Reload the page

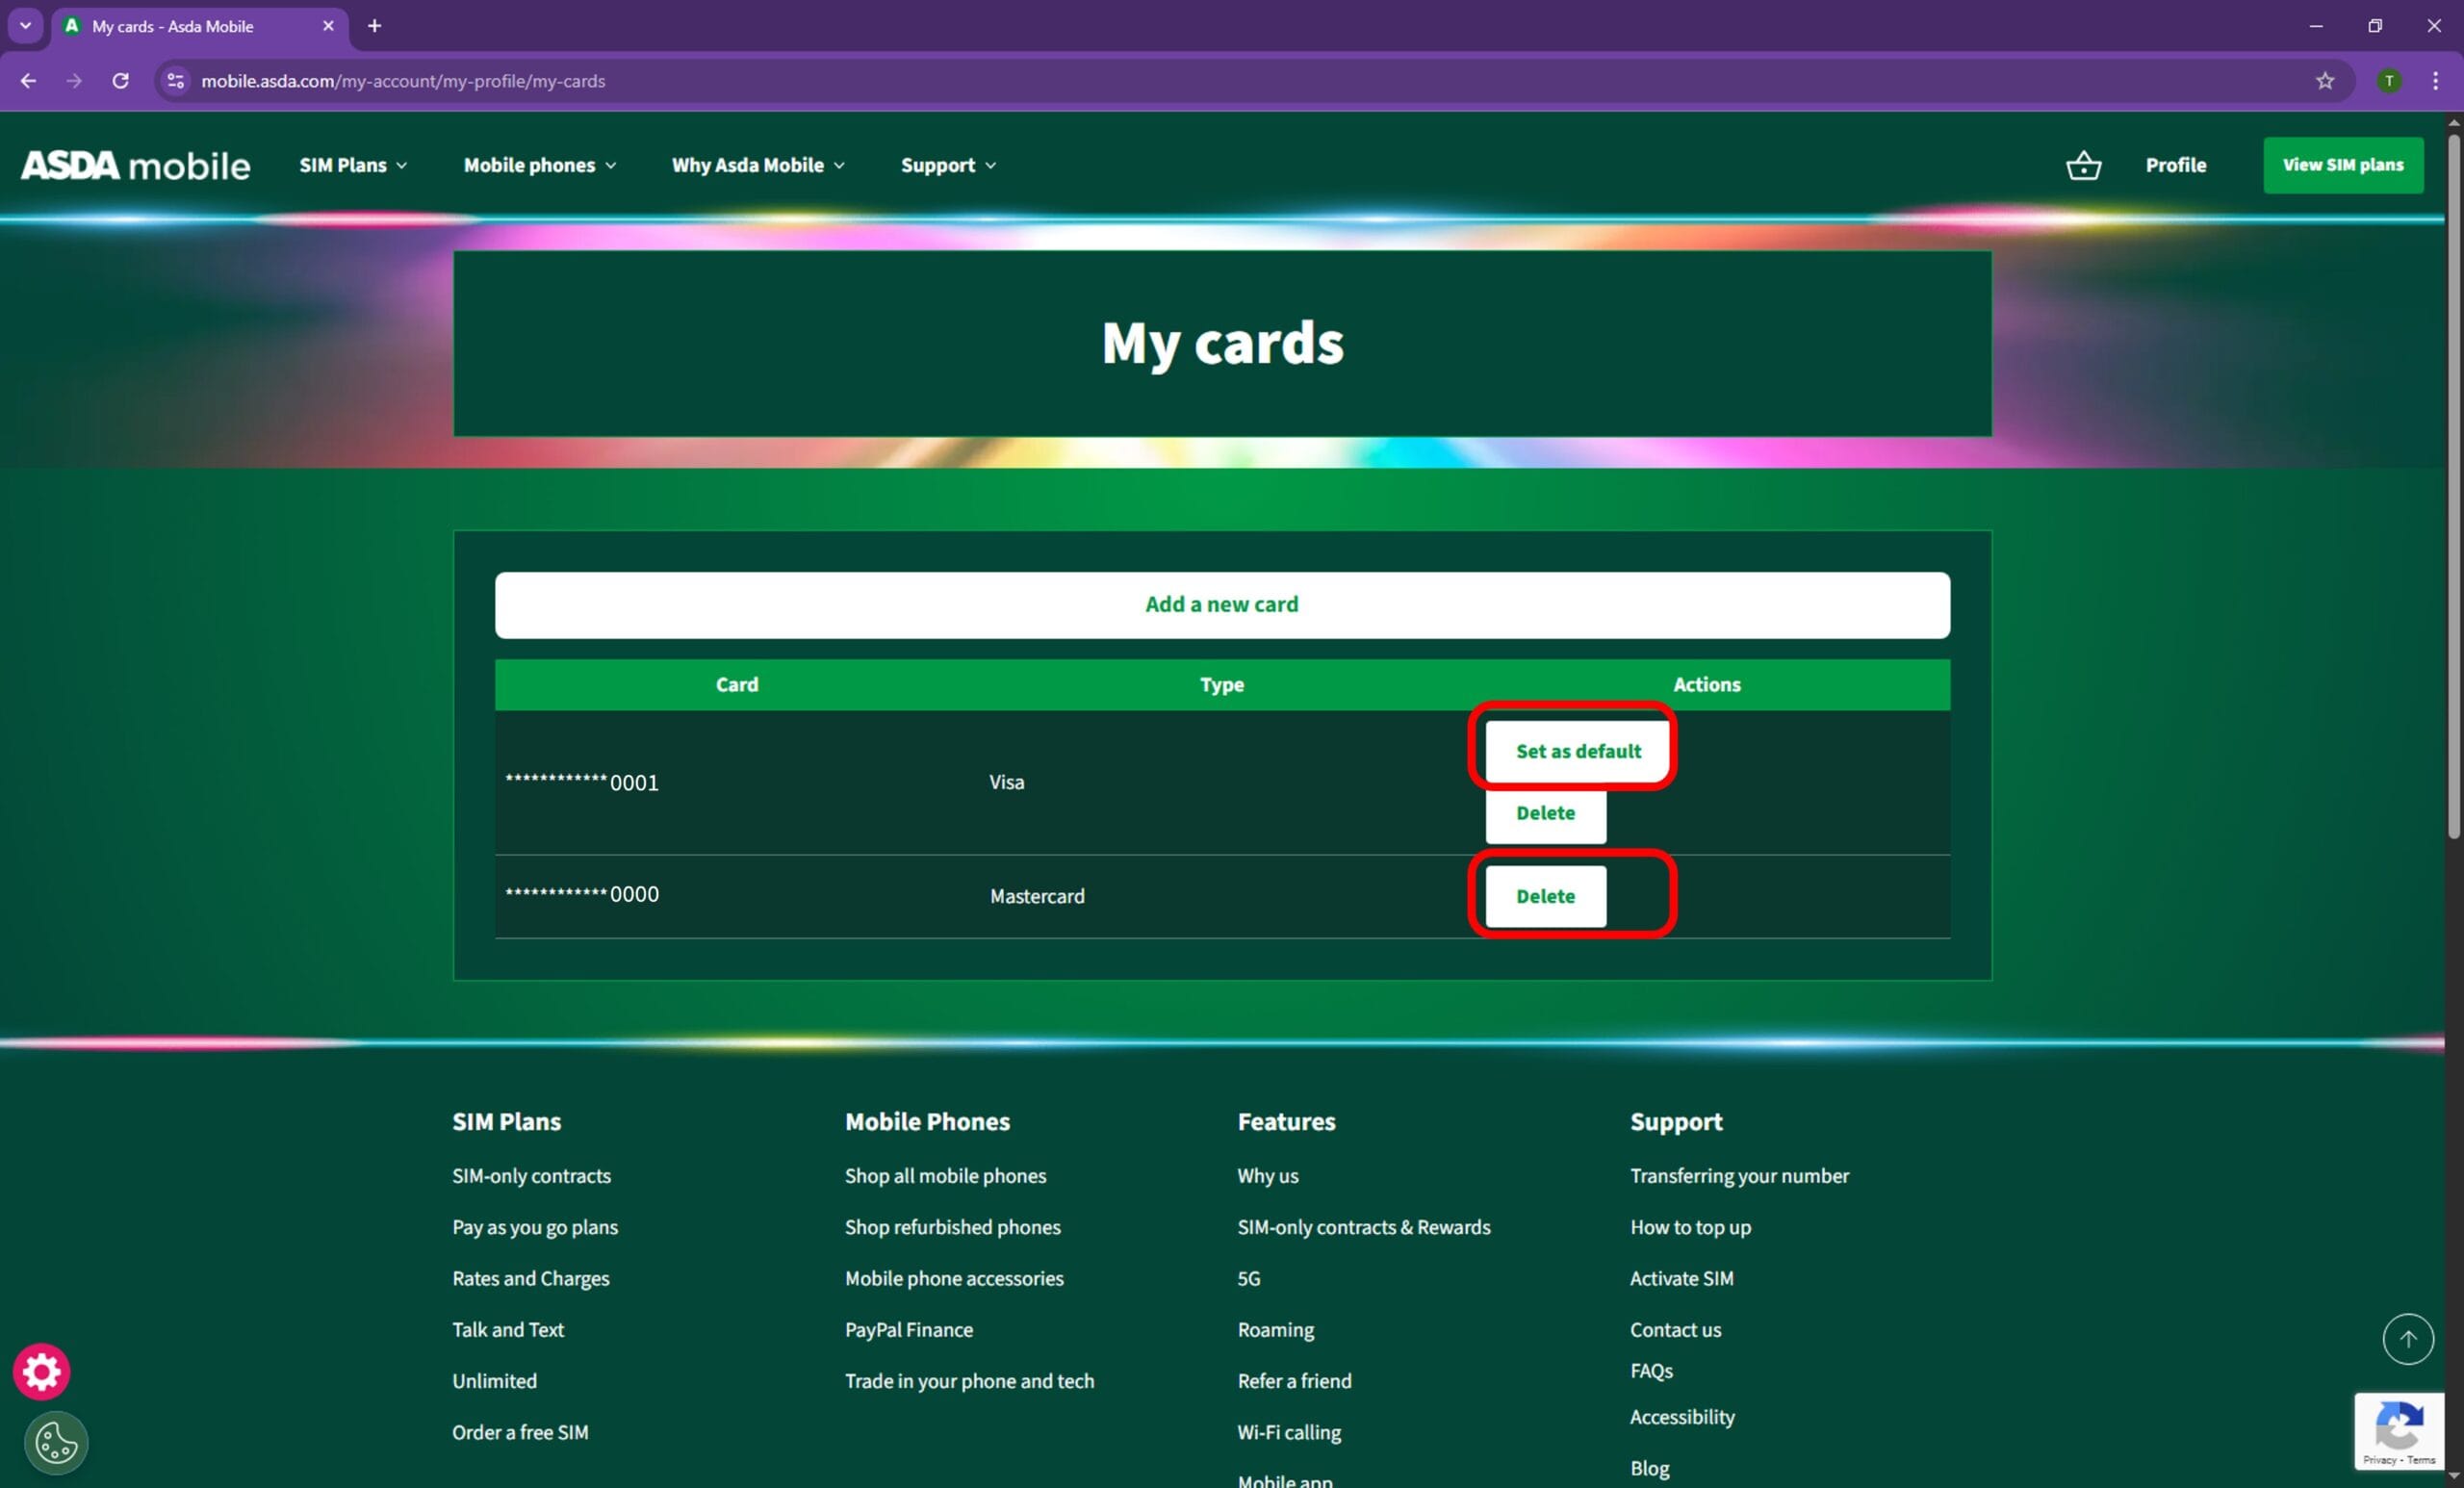coord(120,81)
